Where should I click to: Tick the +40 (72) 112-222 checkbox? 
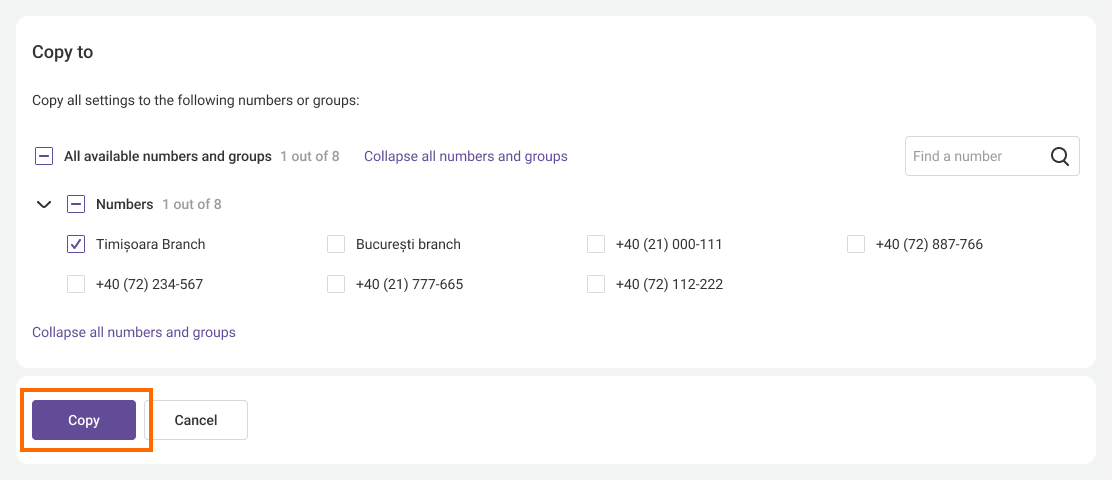[596, 284]
